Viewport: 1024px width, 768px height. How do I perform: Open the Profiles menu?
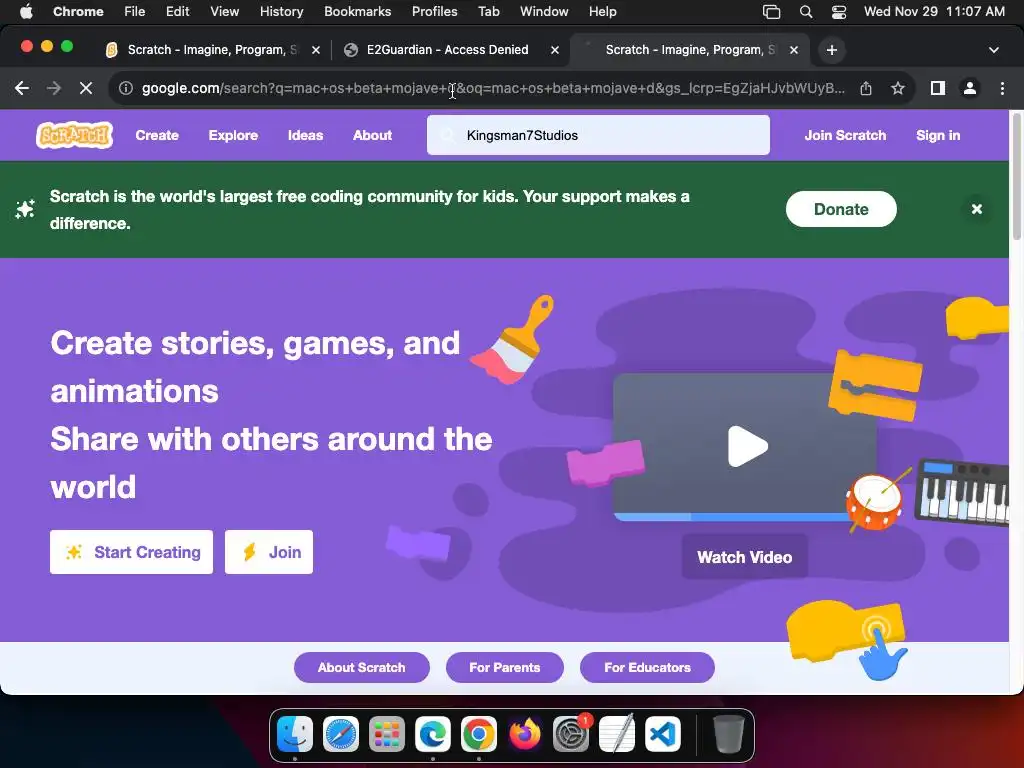tap(434, 11)
